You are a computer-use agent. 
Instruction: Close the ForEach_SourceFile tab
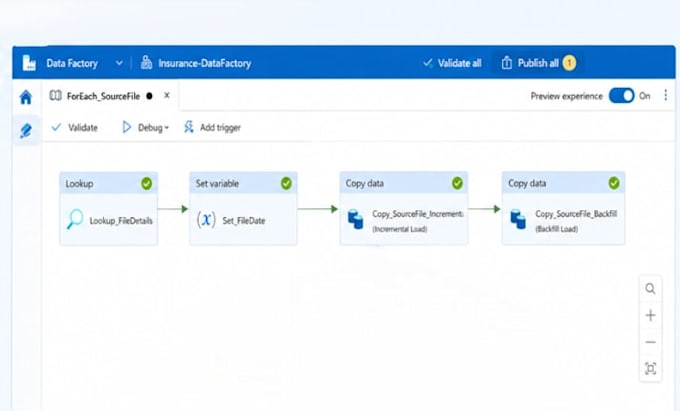pos(167,95)
